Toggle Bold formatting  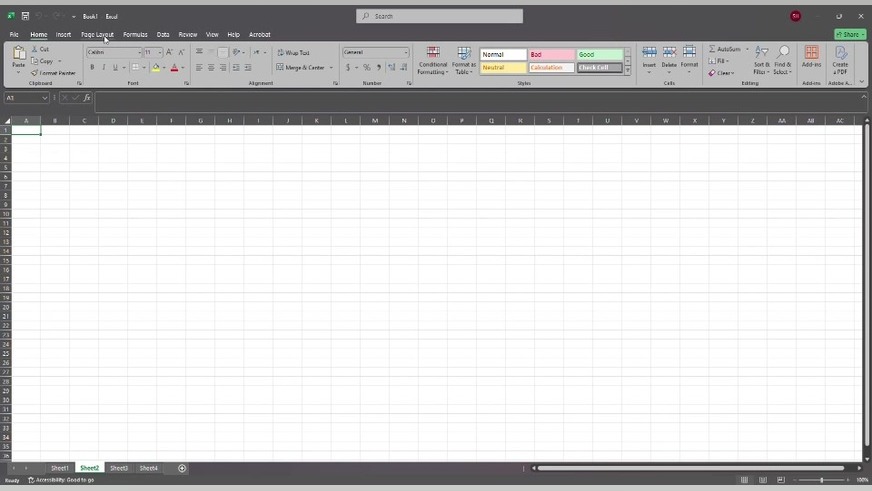click(x=92, y=67)
